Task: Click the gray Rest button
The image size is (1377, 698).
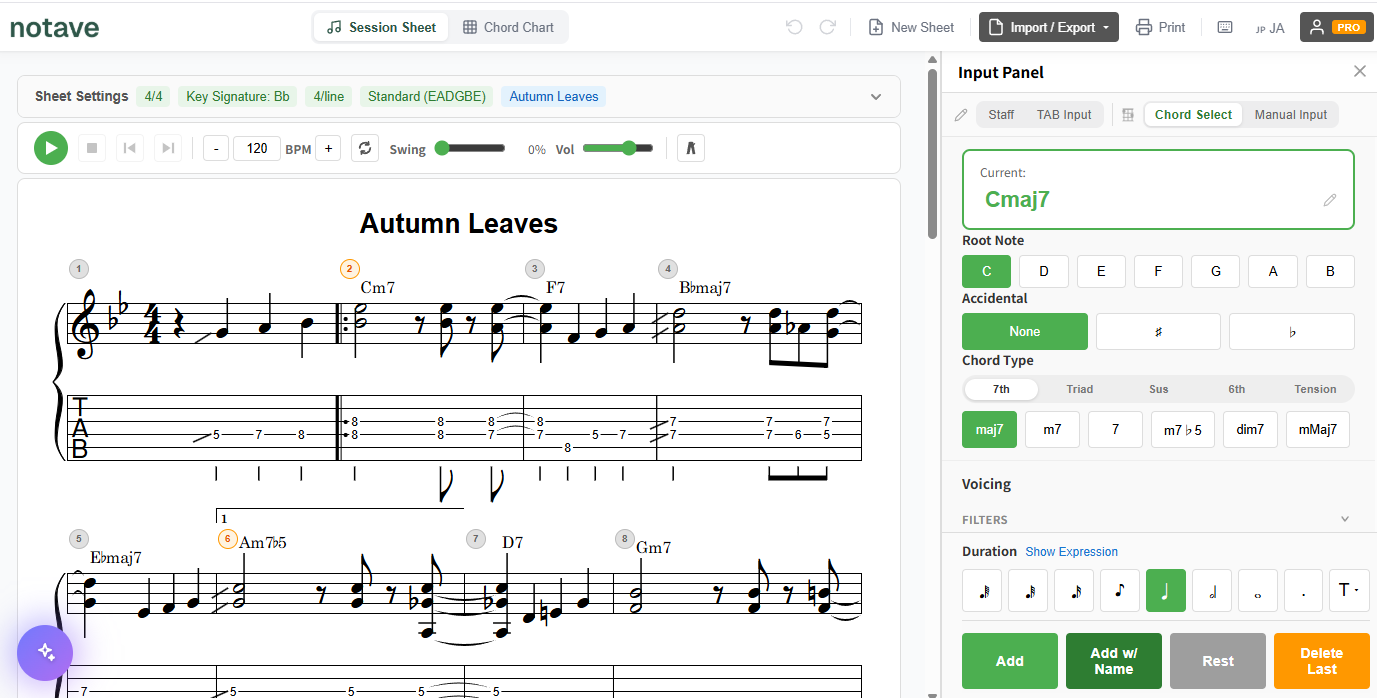Action: coord(1218,661)
